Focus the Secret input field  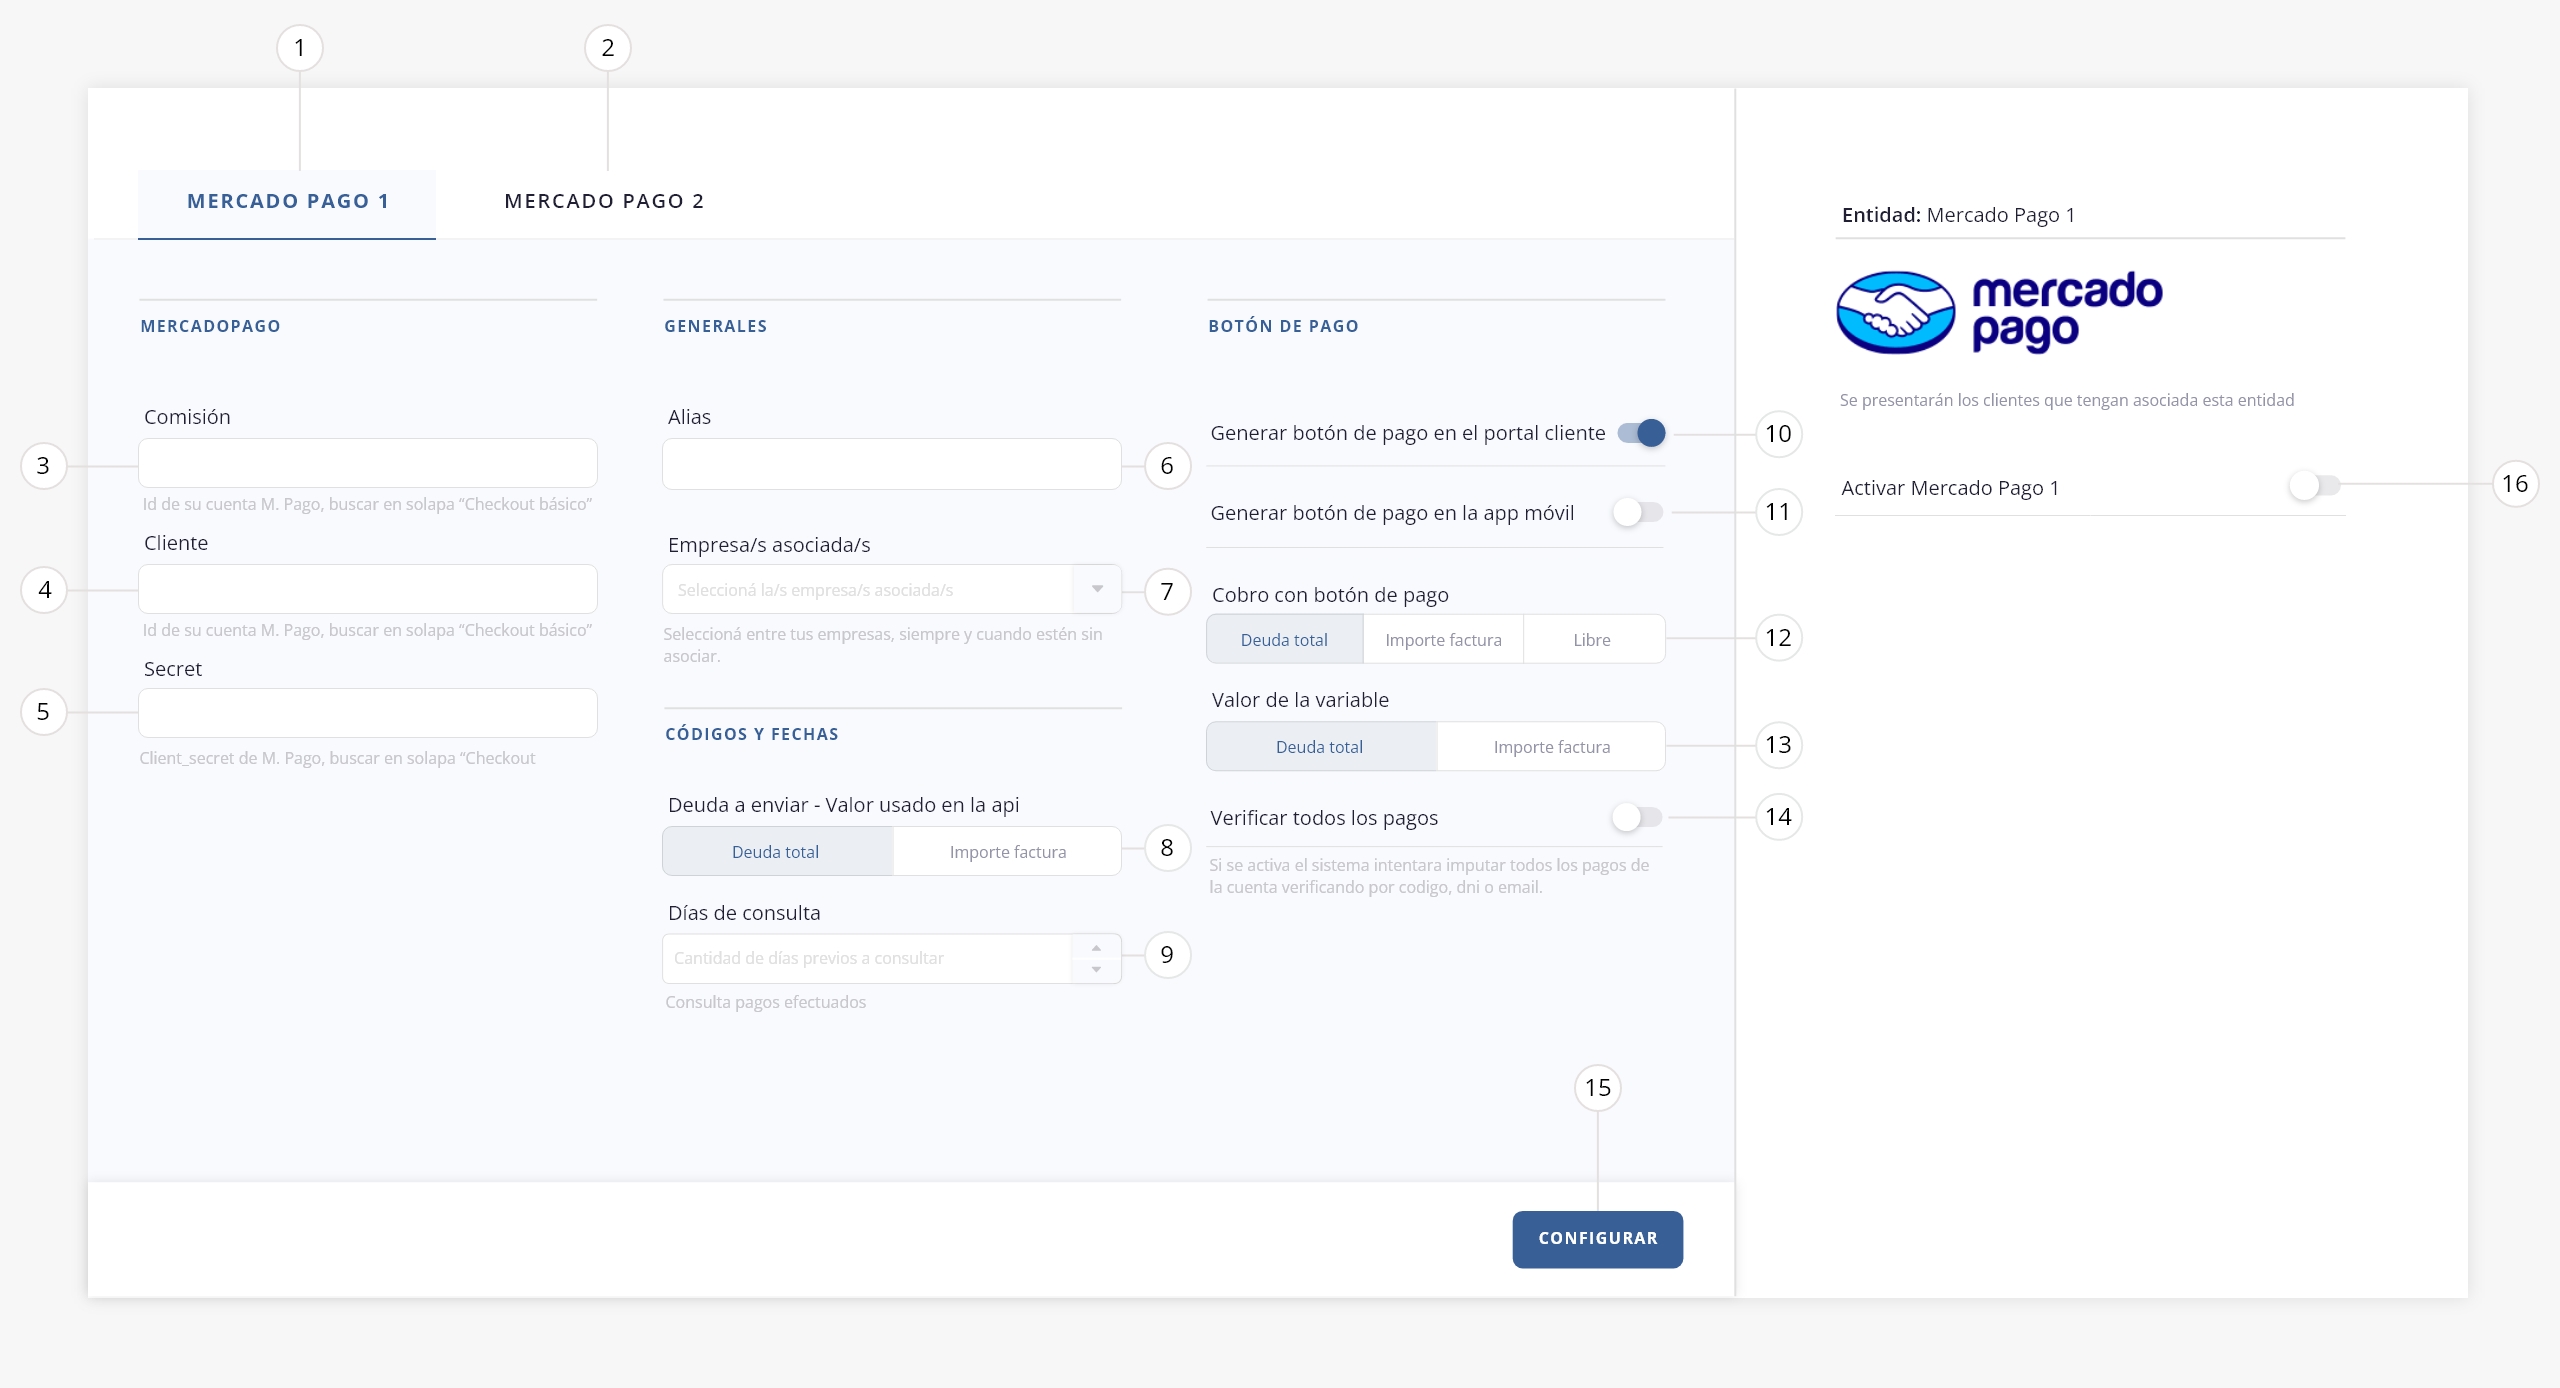point(367,713)
